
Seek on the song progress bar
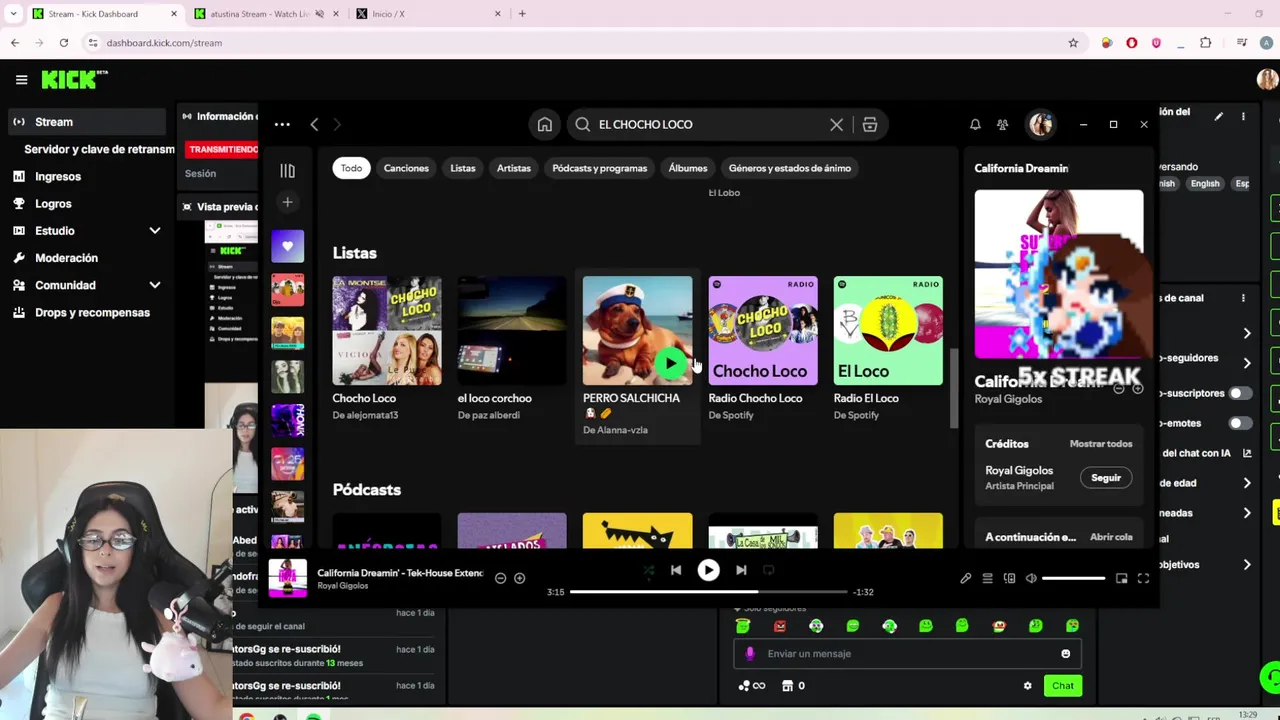point(708,592)
